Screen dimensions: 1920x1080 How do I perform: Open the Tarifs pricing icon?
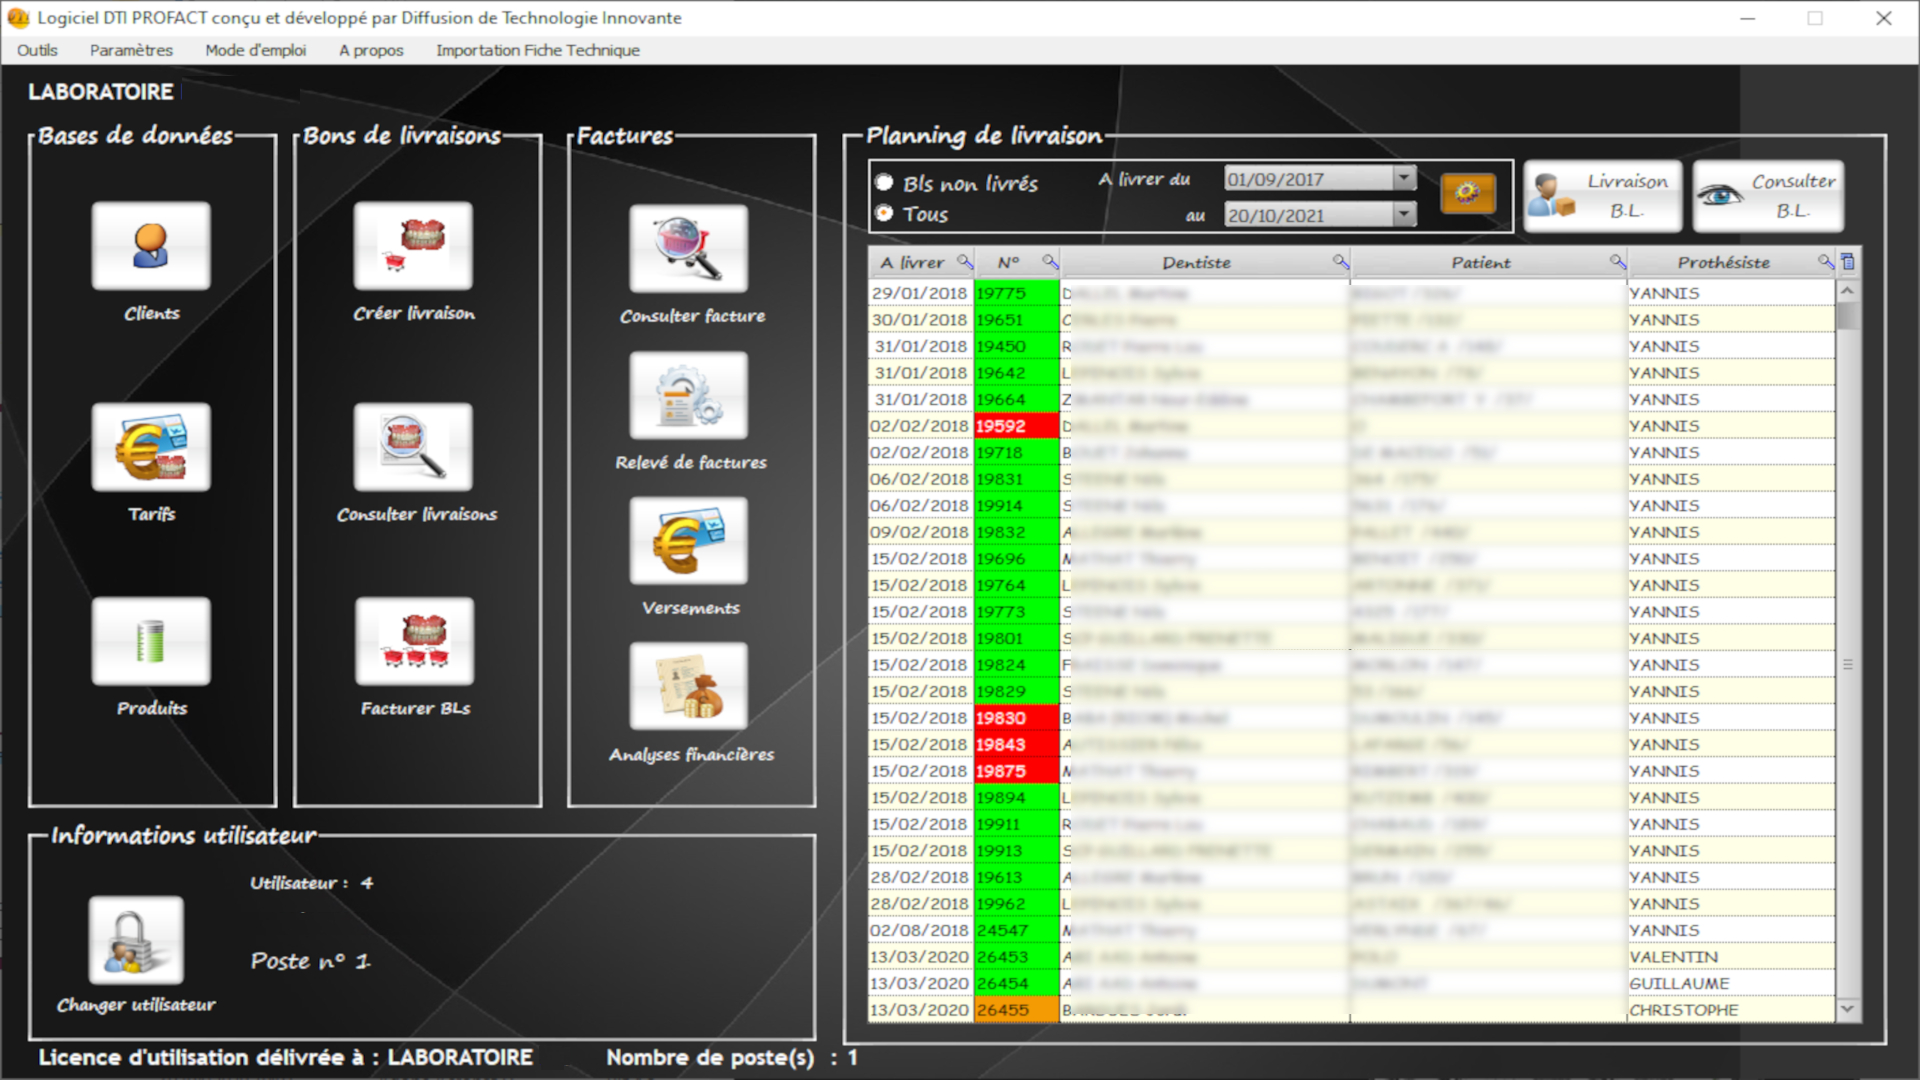[151, 447]
